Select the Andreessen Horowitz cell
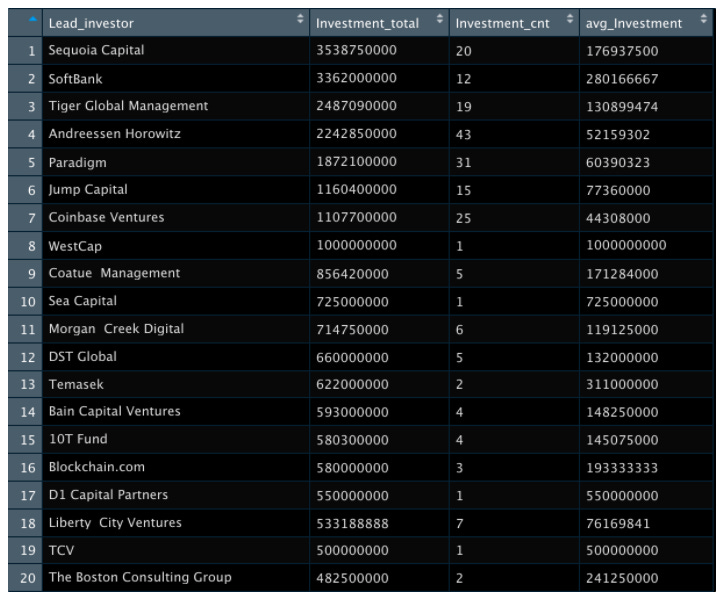This screenshot has height=600, width=725. [176, 134]
